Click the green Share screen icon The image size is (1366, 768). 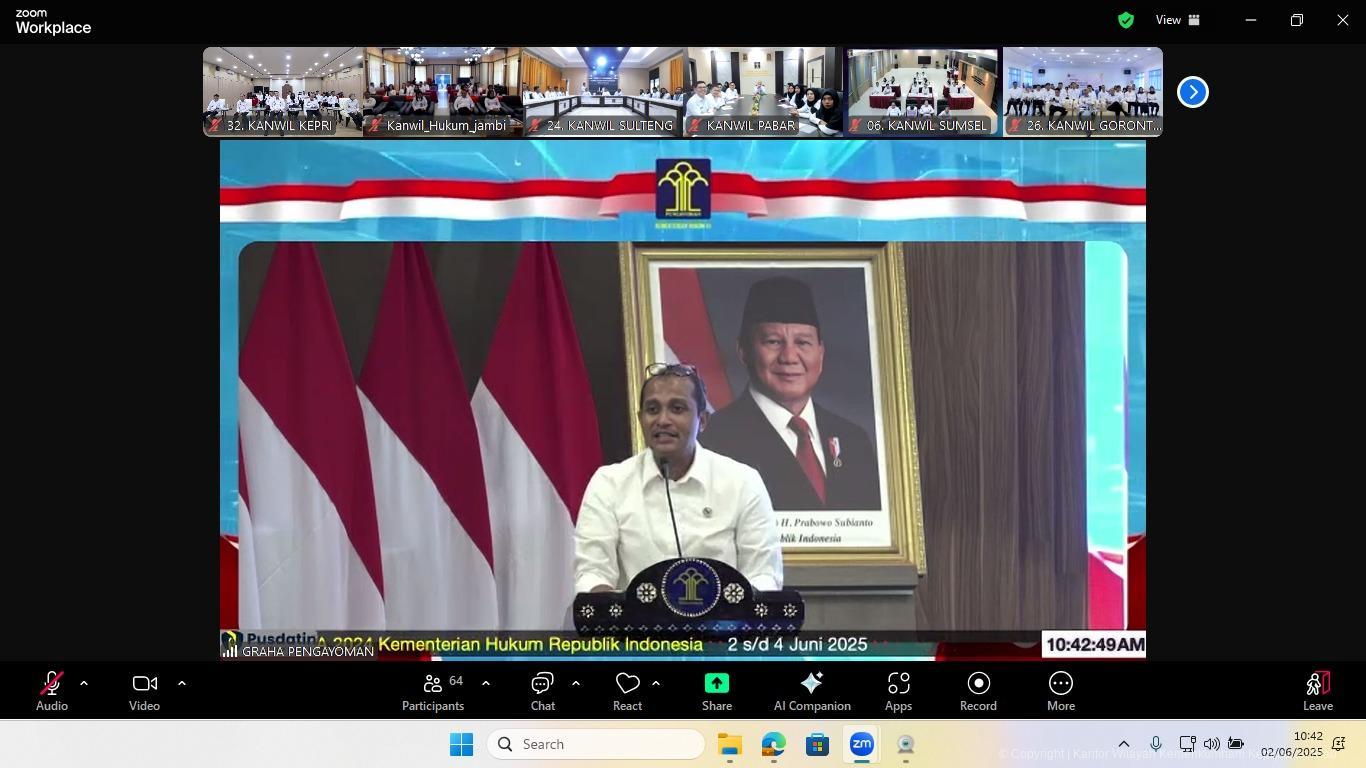pos(716,683)
